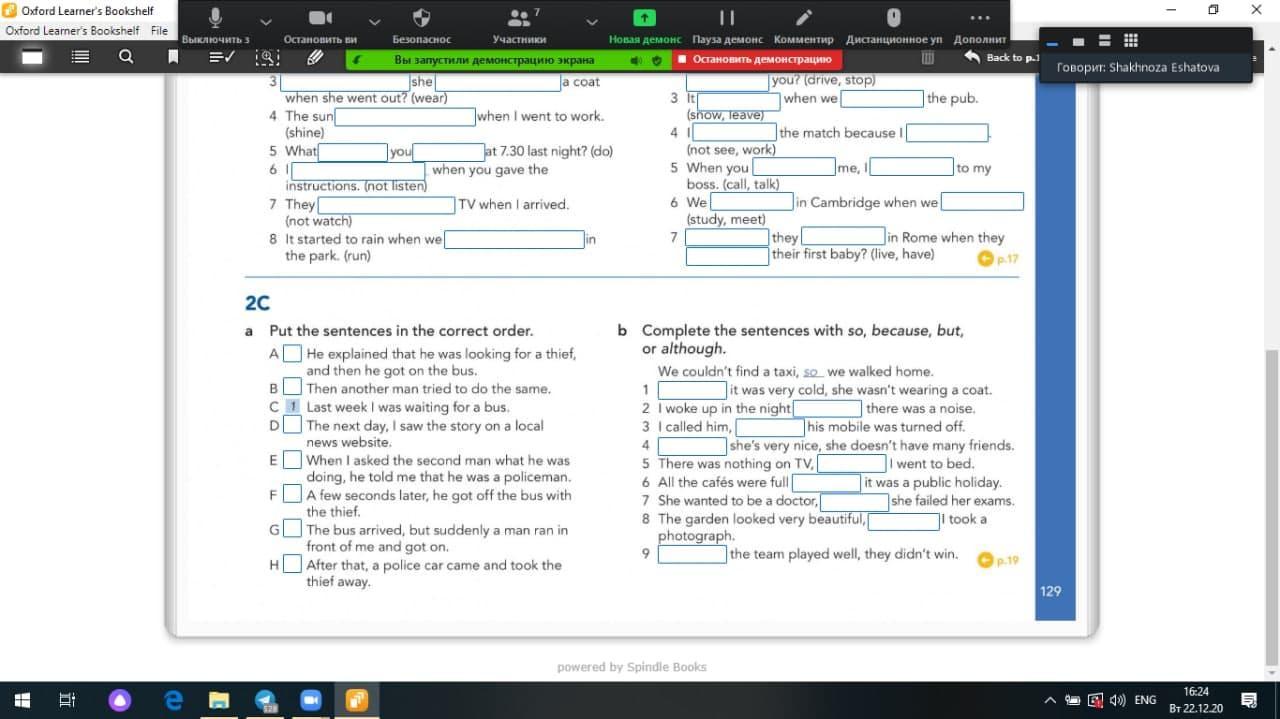Screen dimensions: 1280x719
Task: Open Безопасность security shield menu
Action: pyautogui.click(x=421, y=26)
